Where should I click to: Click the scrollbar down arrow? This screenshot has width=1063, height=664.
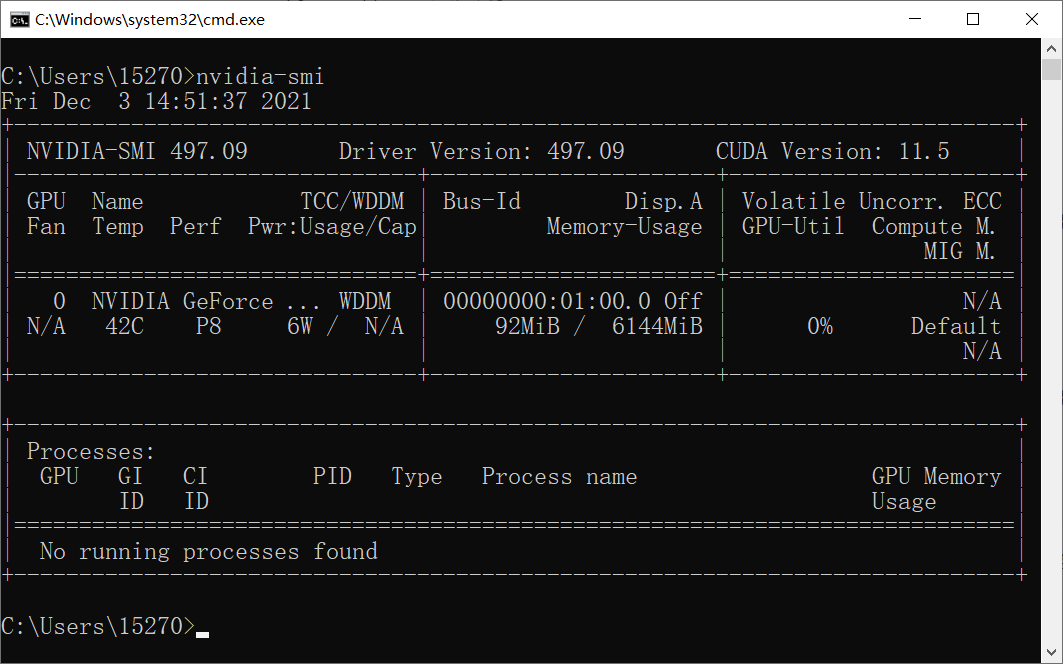pos(1051,653)
